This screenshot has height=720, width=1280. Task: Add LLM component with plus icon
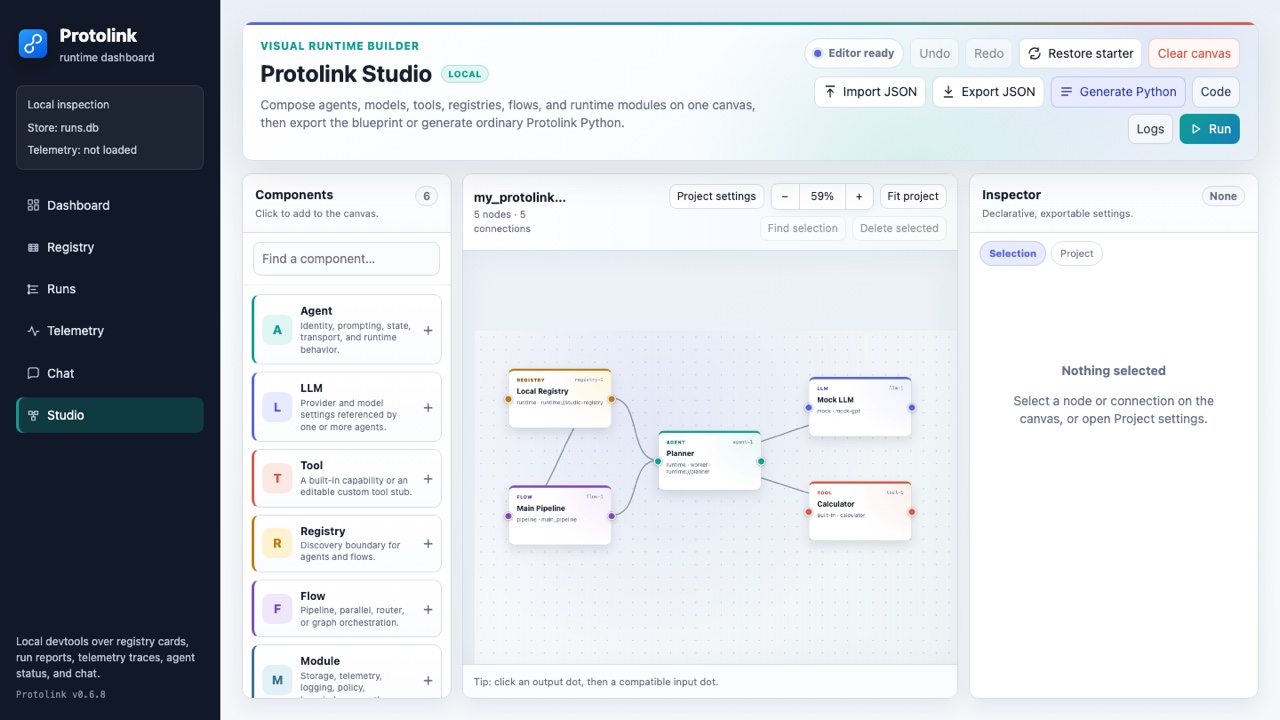(428, 407)
